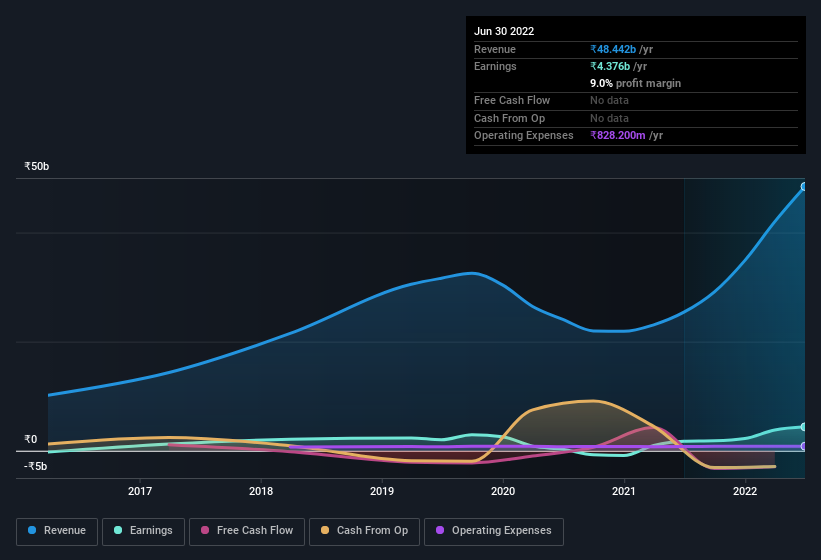The height and width of the screenshot is (560, 821).
Task: Toggle the Operating Expenses series
Action: pos(494,531)
